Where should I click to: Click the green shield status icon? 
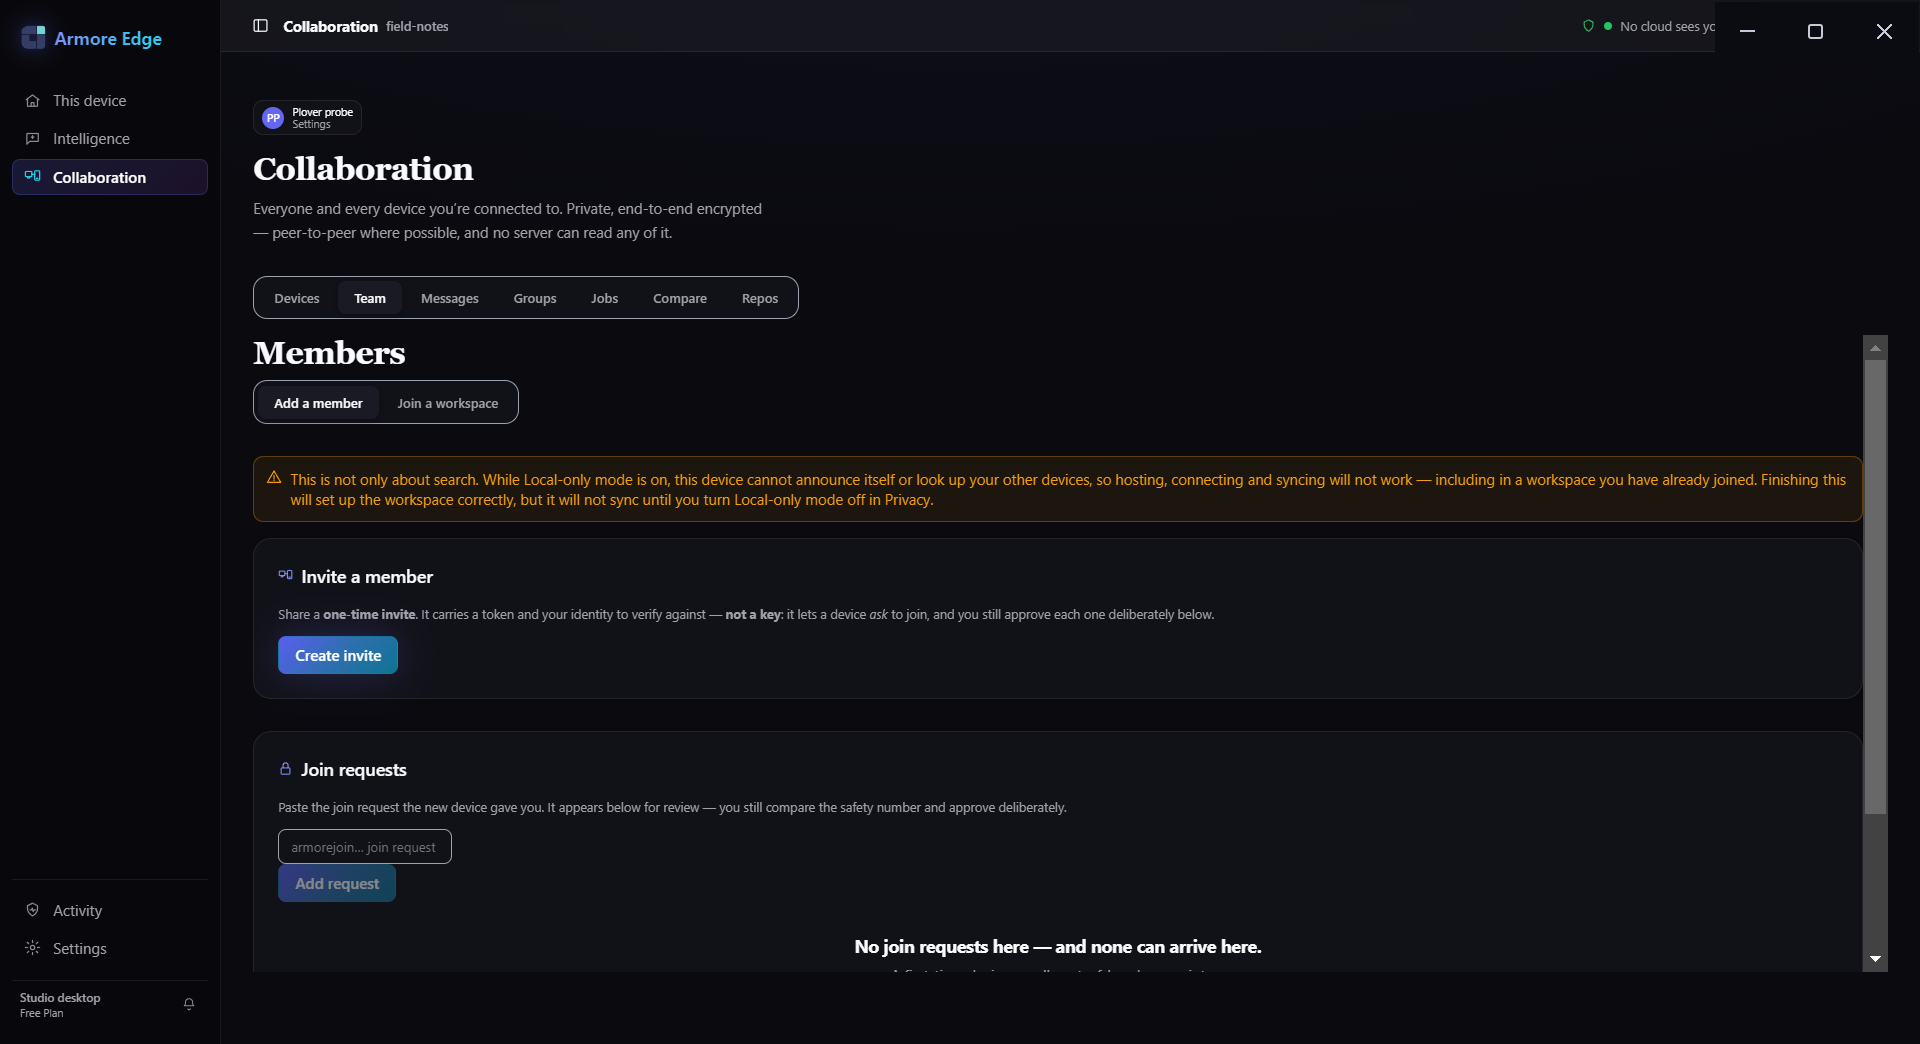tap(1588, 26)
